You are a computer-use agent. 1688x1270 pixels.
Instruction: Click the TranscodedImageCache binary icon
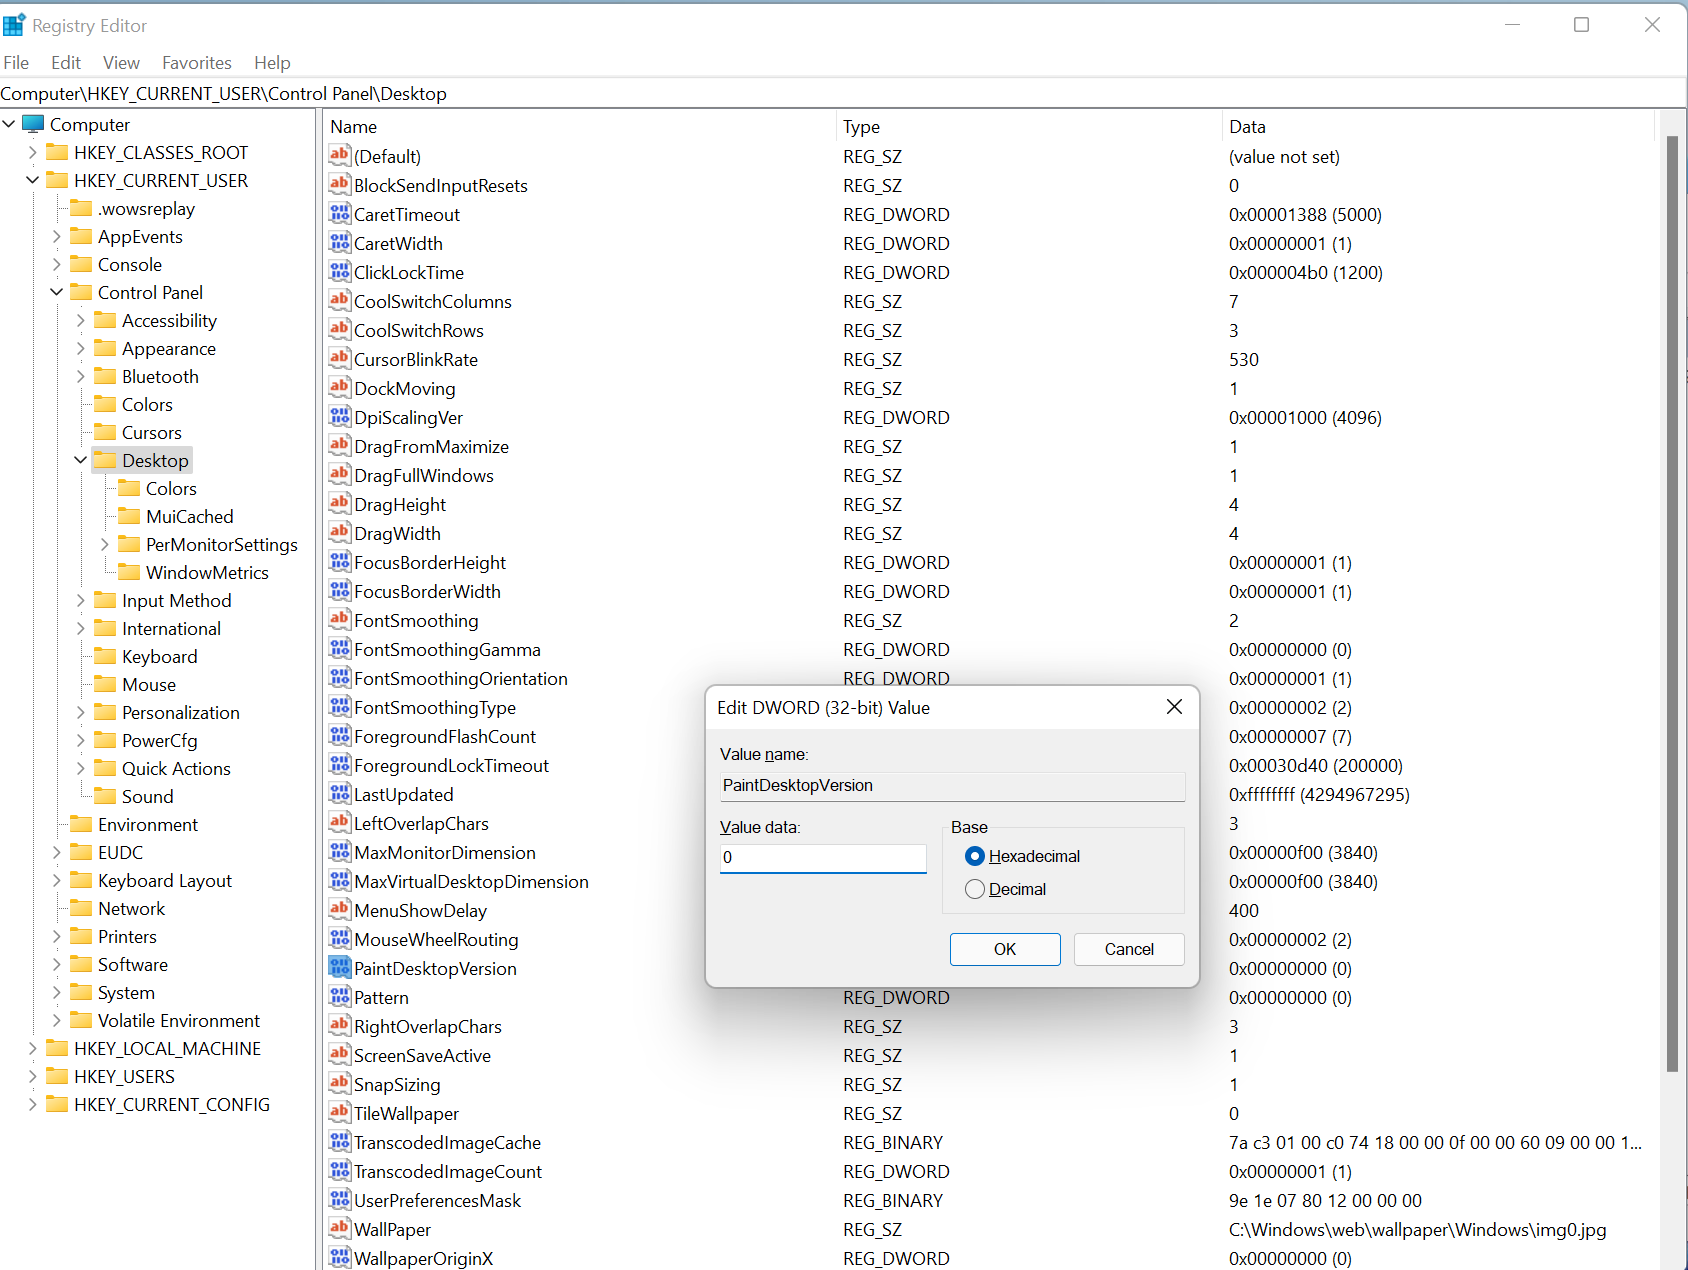(x=340, y=1141)
